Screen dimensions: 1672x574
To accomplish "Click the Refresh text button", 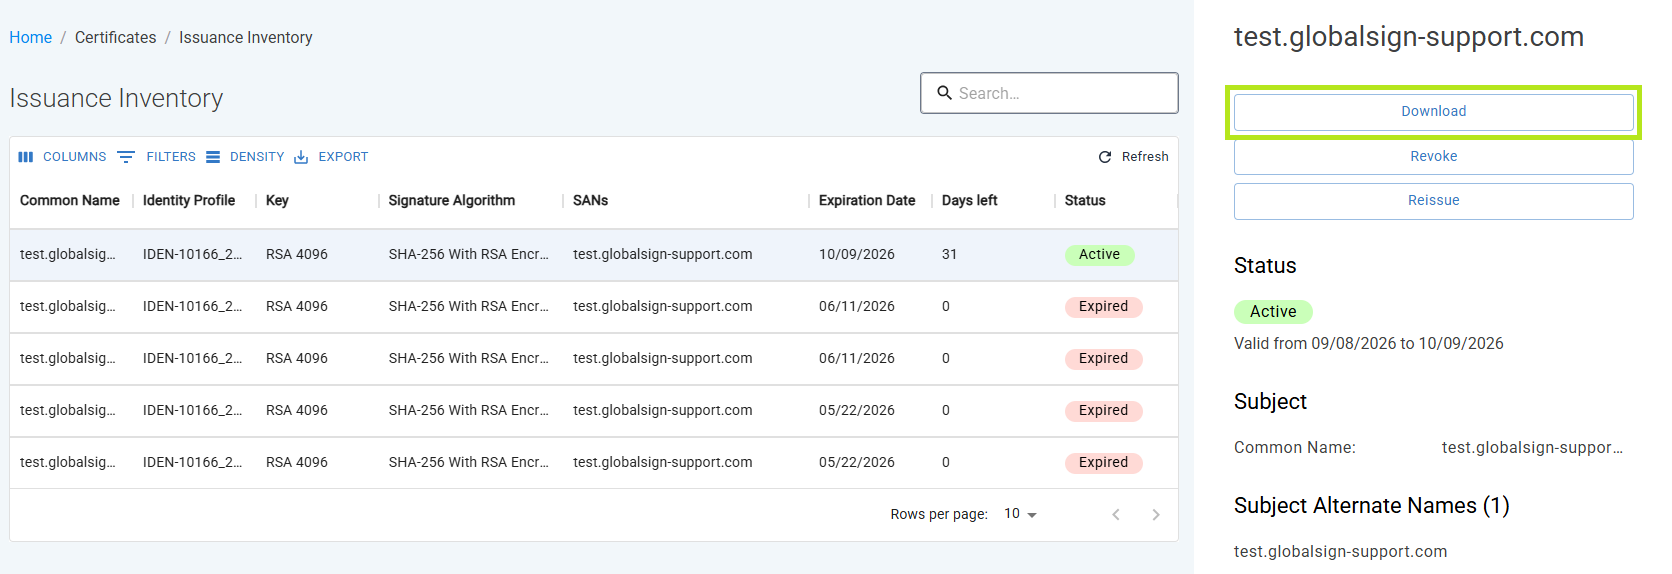I will [1145, 157].
